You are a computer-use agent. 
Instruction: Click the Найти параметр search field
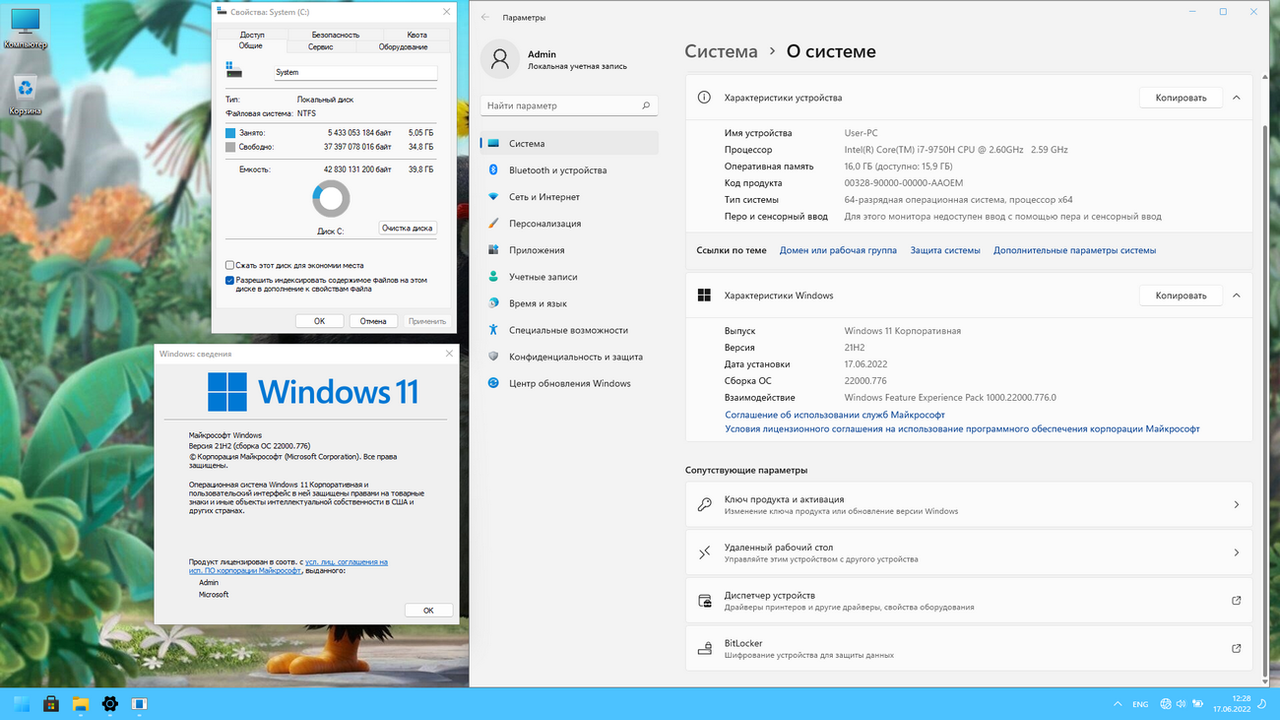click(x=569, y=105)
